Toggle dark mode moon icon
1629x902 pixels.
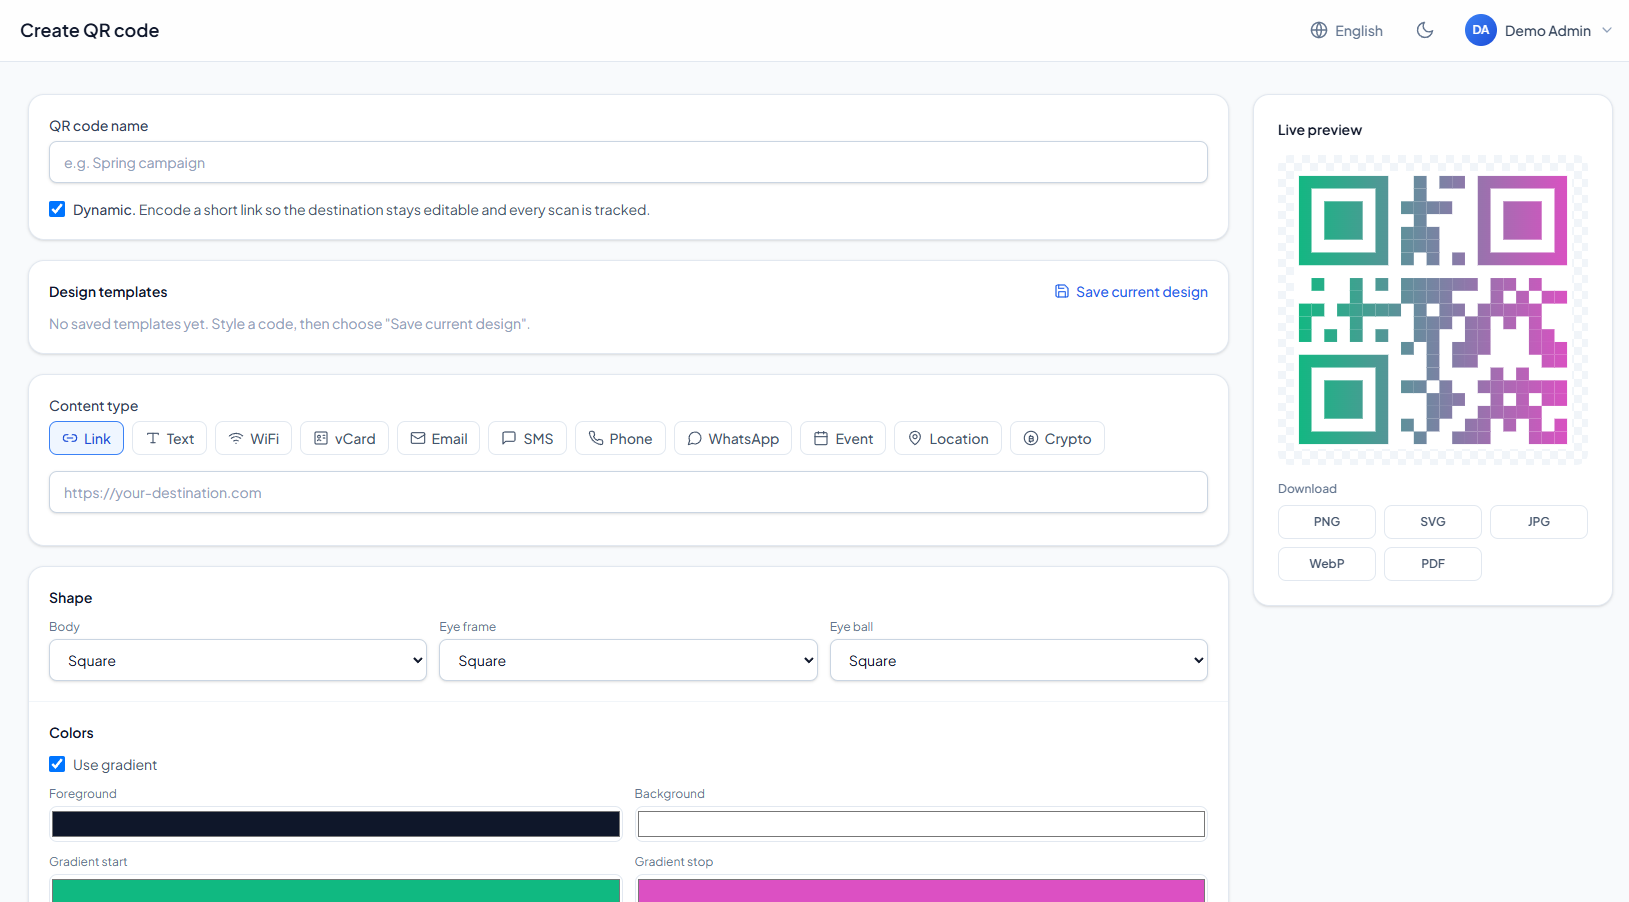coord(1425,31)
